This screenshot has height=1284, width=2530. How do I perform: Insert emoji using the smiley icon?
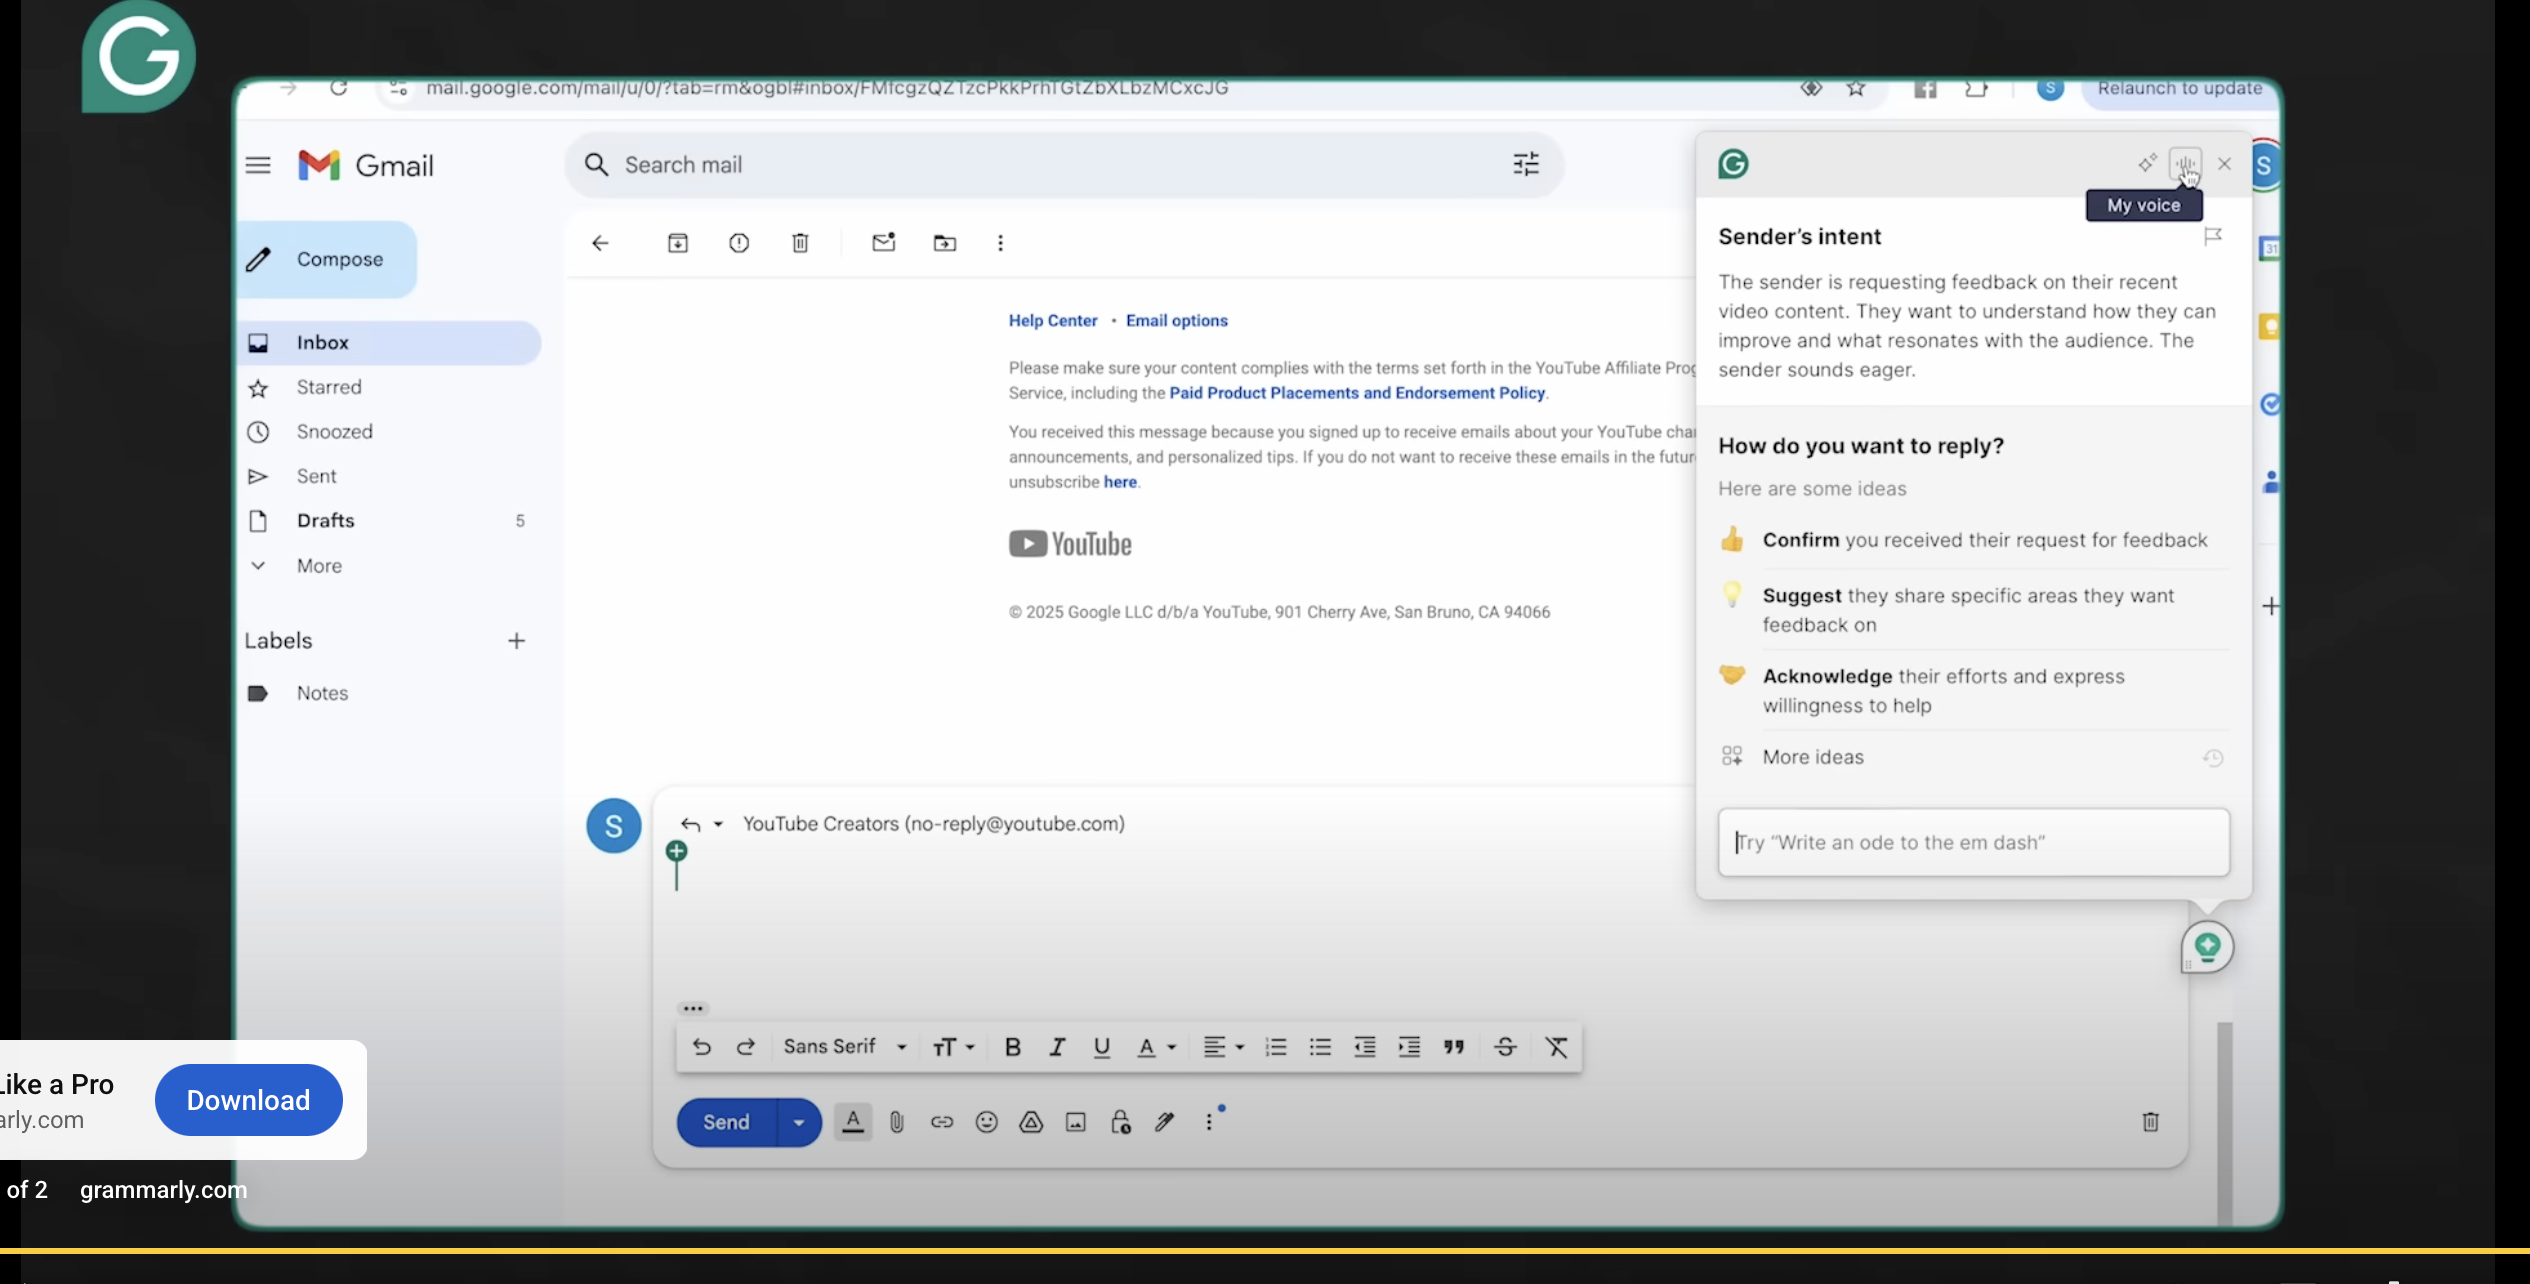(x=986, y=1122)
